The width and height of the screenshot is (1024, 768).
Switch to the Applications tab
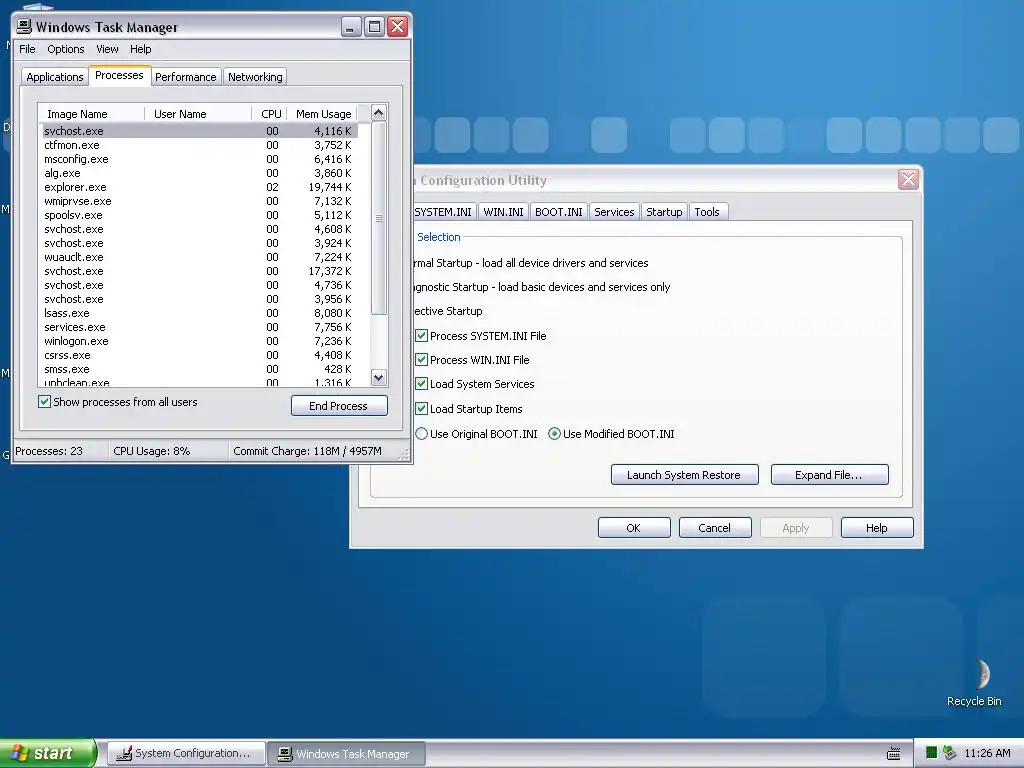(55, 77)
